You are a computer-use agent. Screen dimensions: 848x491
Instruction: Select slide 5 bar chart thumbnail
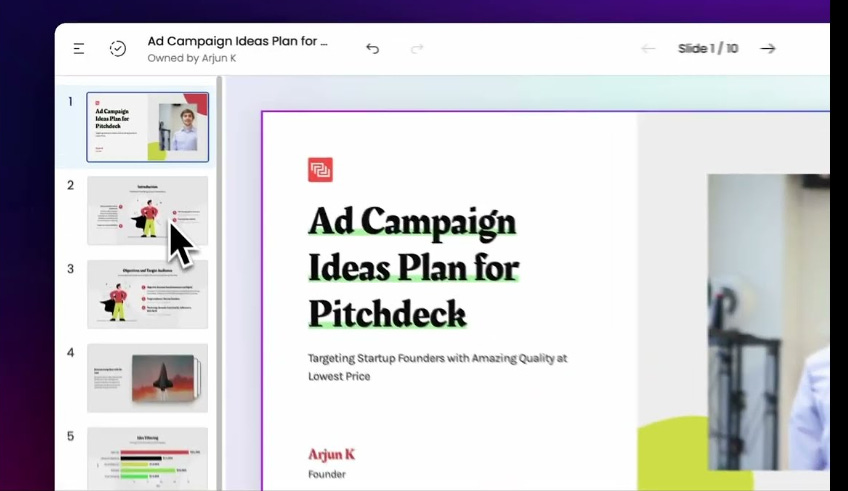148,459
